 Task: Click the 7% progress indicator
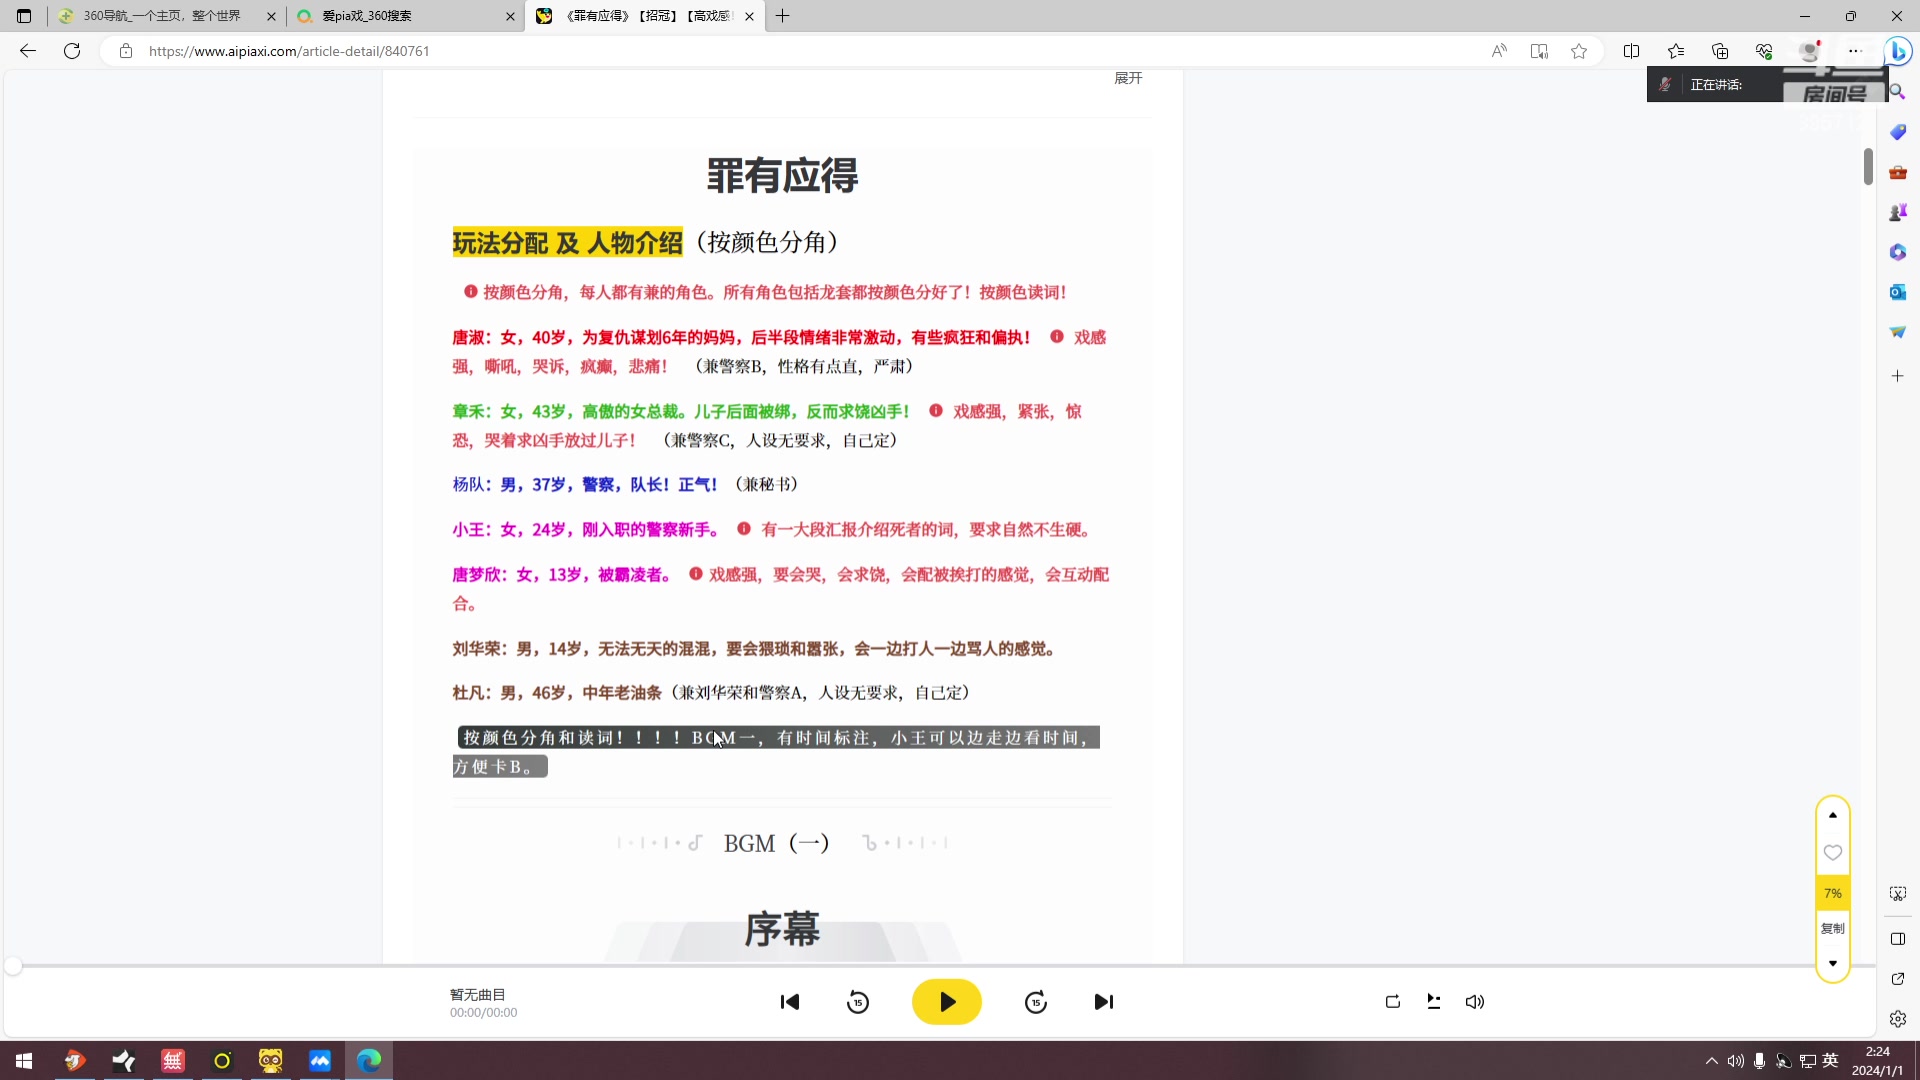point(1832,892)
